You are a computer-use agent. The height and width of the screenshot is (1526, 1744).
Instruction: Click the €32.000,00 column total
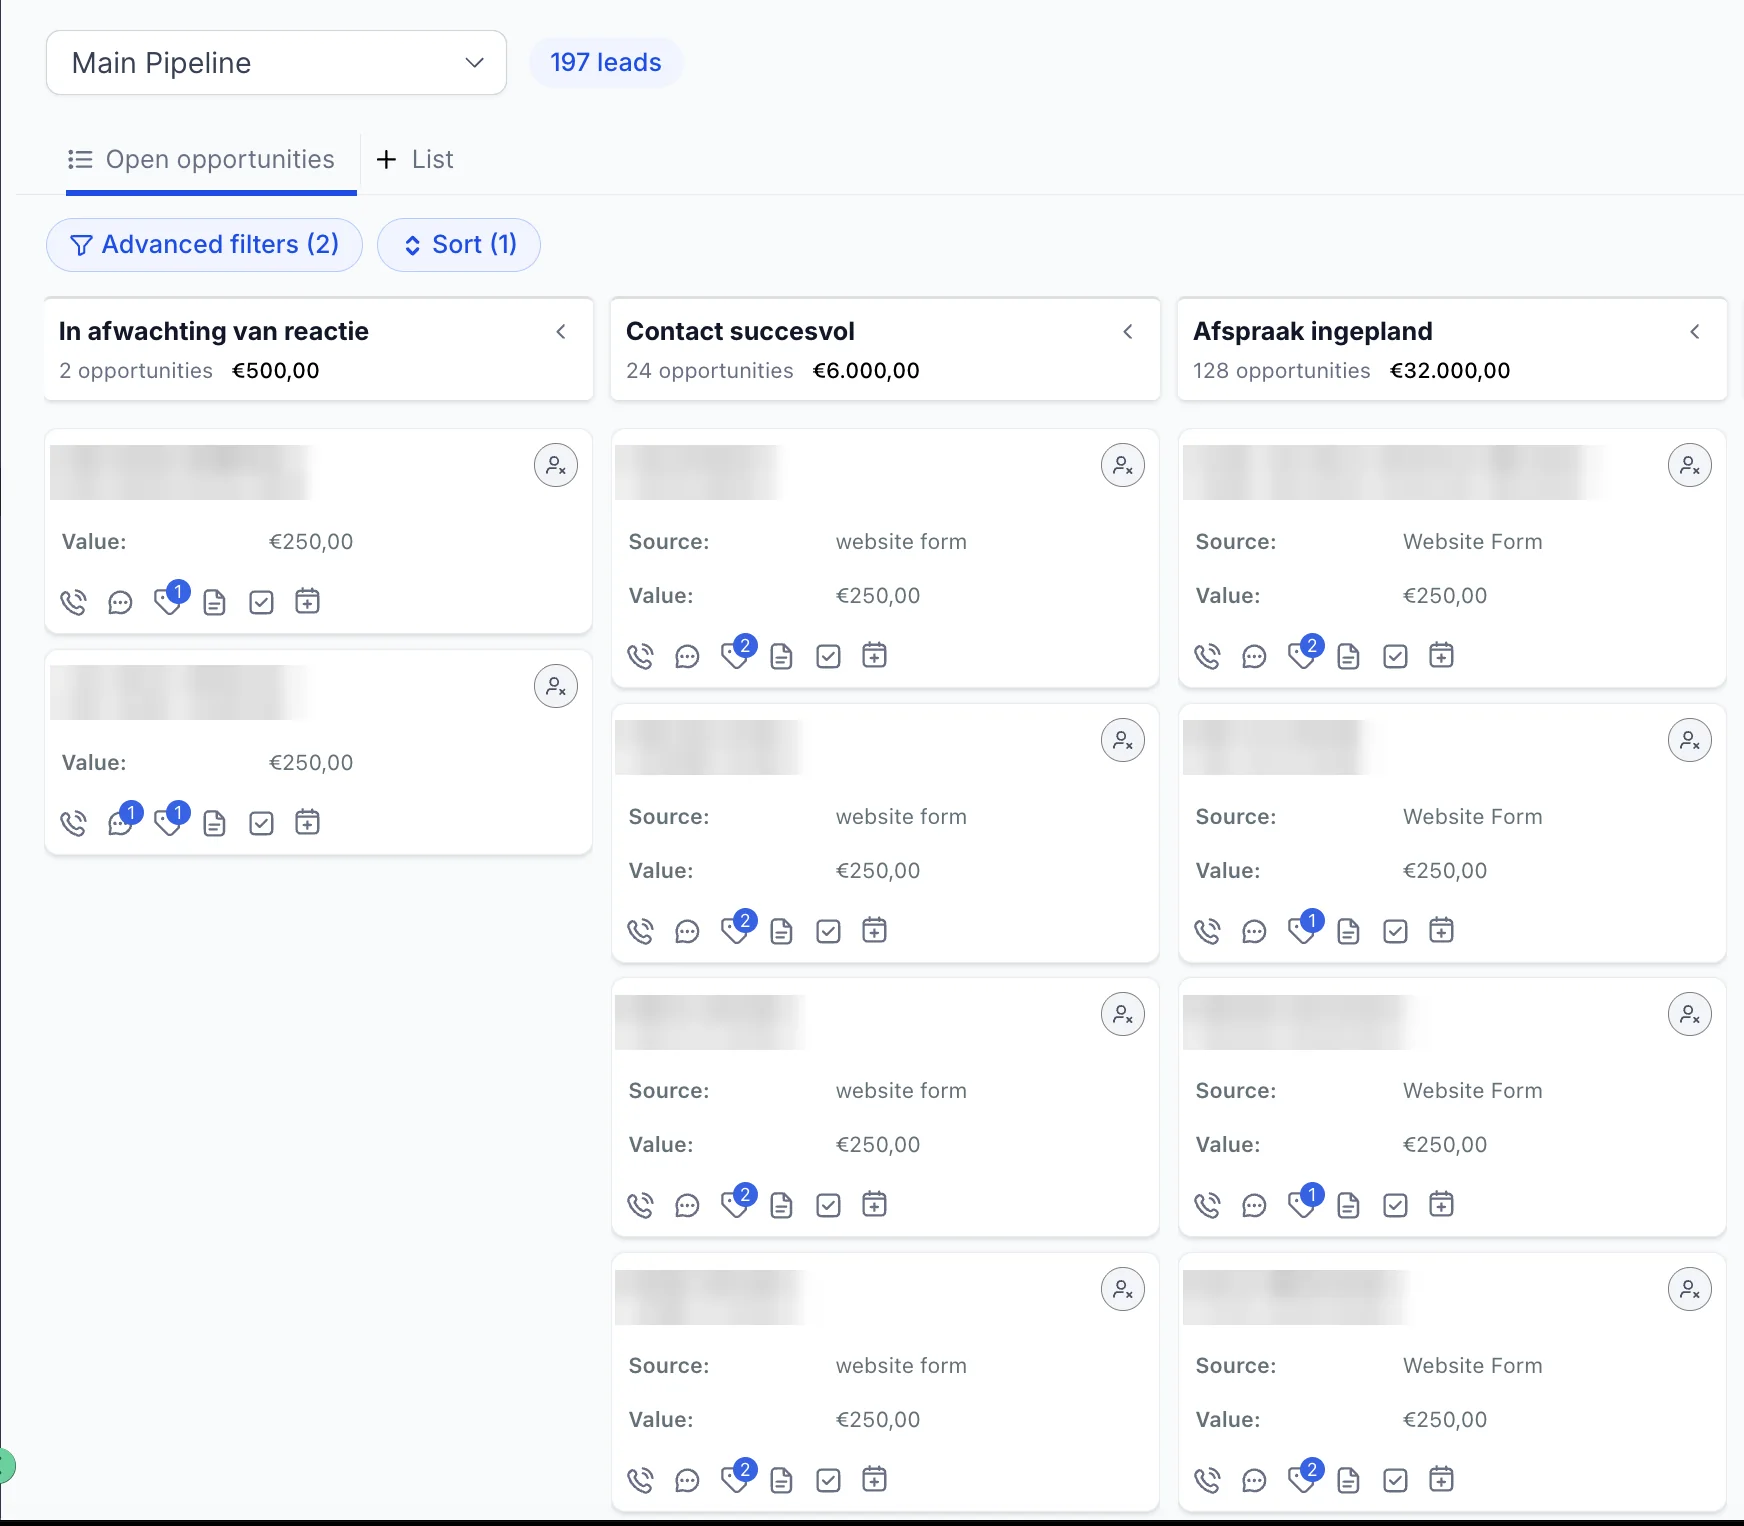coord(1450,371)
